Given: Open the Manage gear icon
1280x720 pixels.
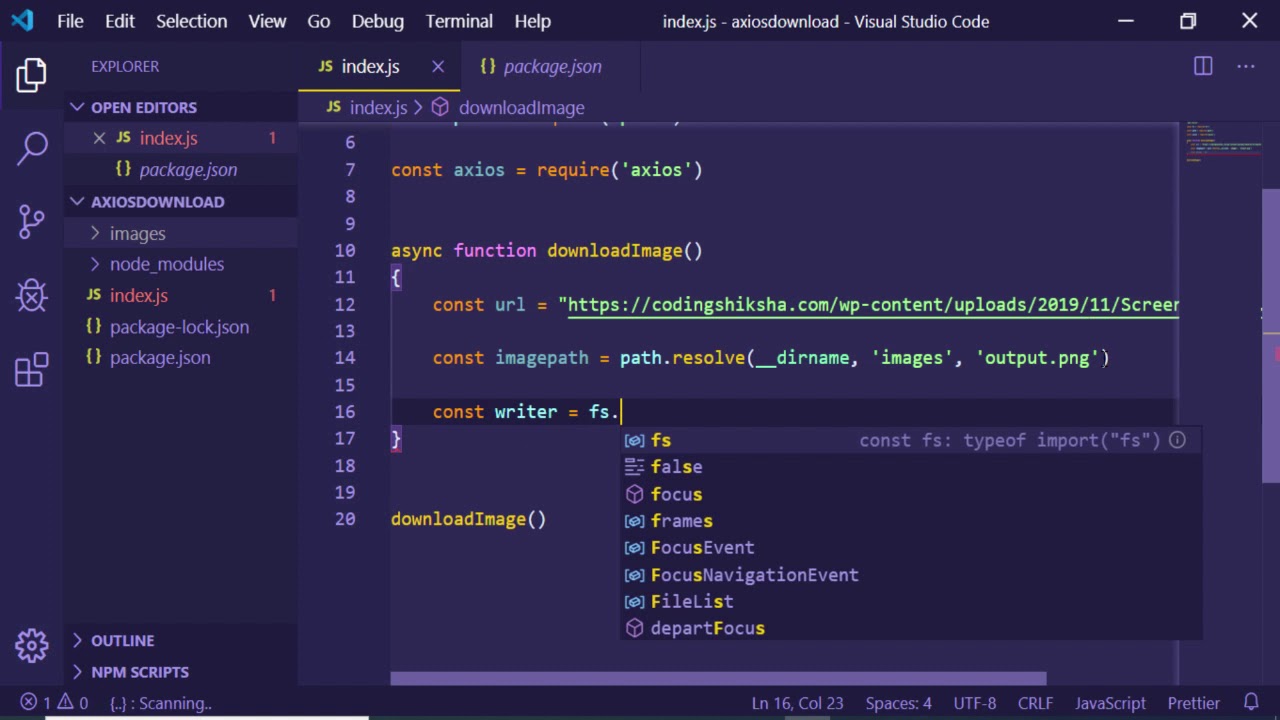Looking at the screenshot, I should point(31,645).
